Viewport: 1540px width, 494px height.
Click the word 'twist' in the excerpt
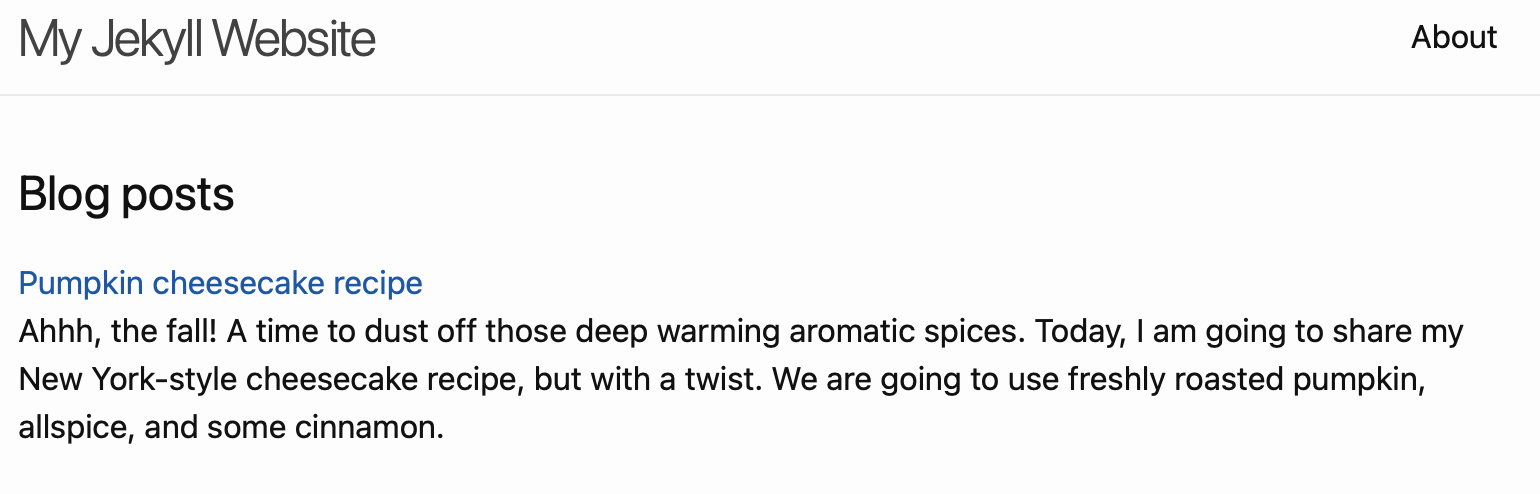pos(727,380)
